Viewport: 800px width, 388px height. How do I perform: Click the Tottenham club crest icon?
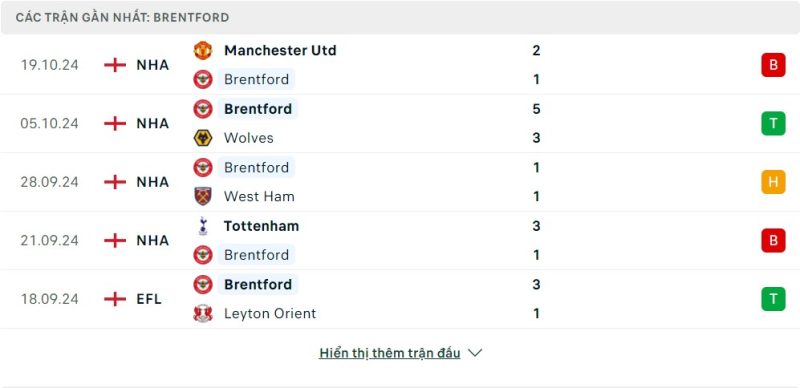(203, 226)
